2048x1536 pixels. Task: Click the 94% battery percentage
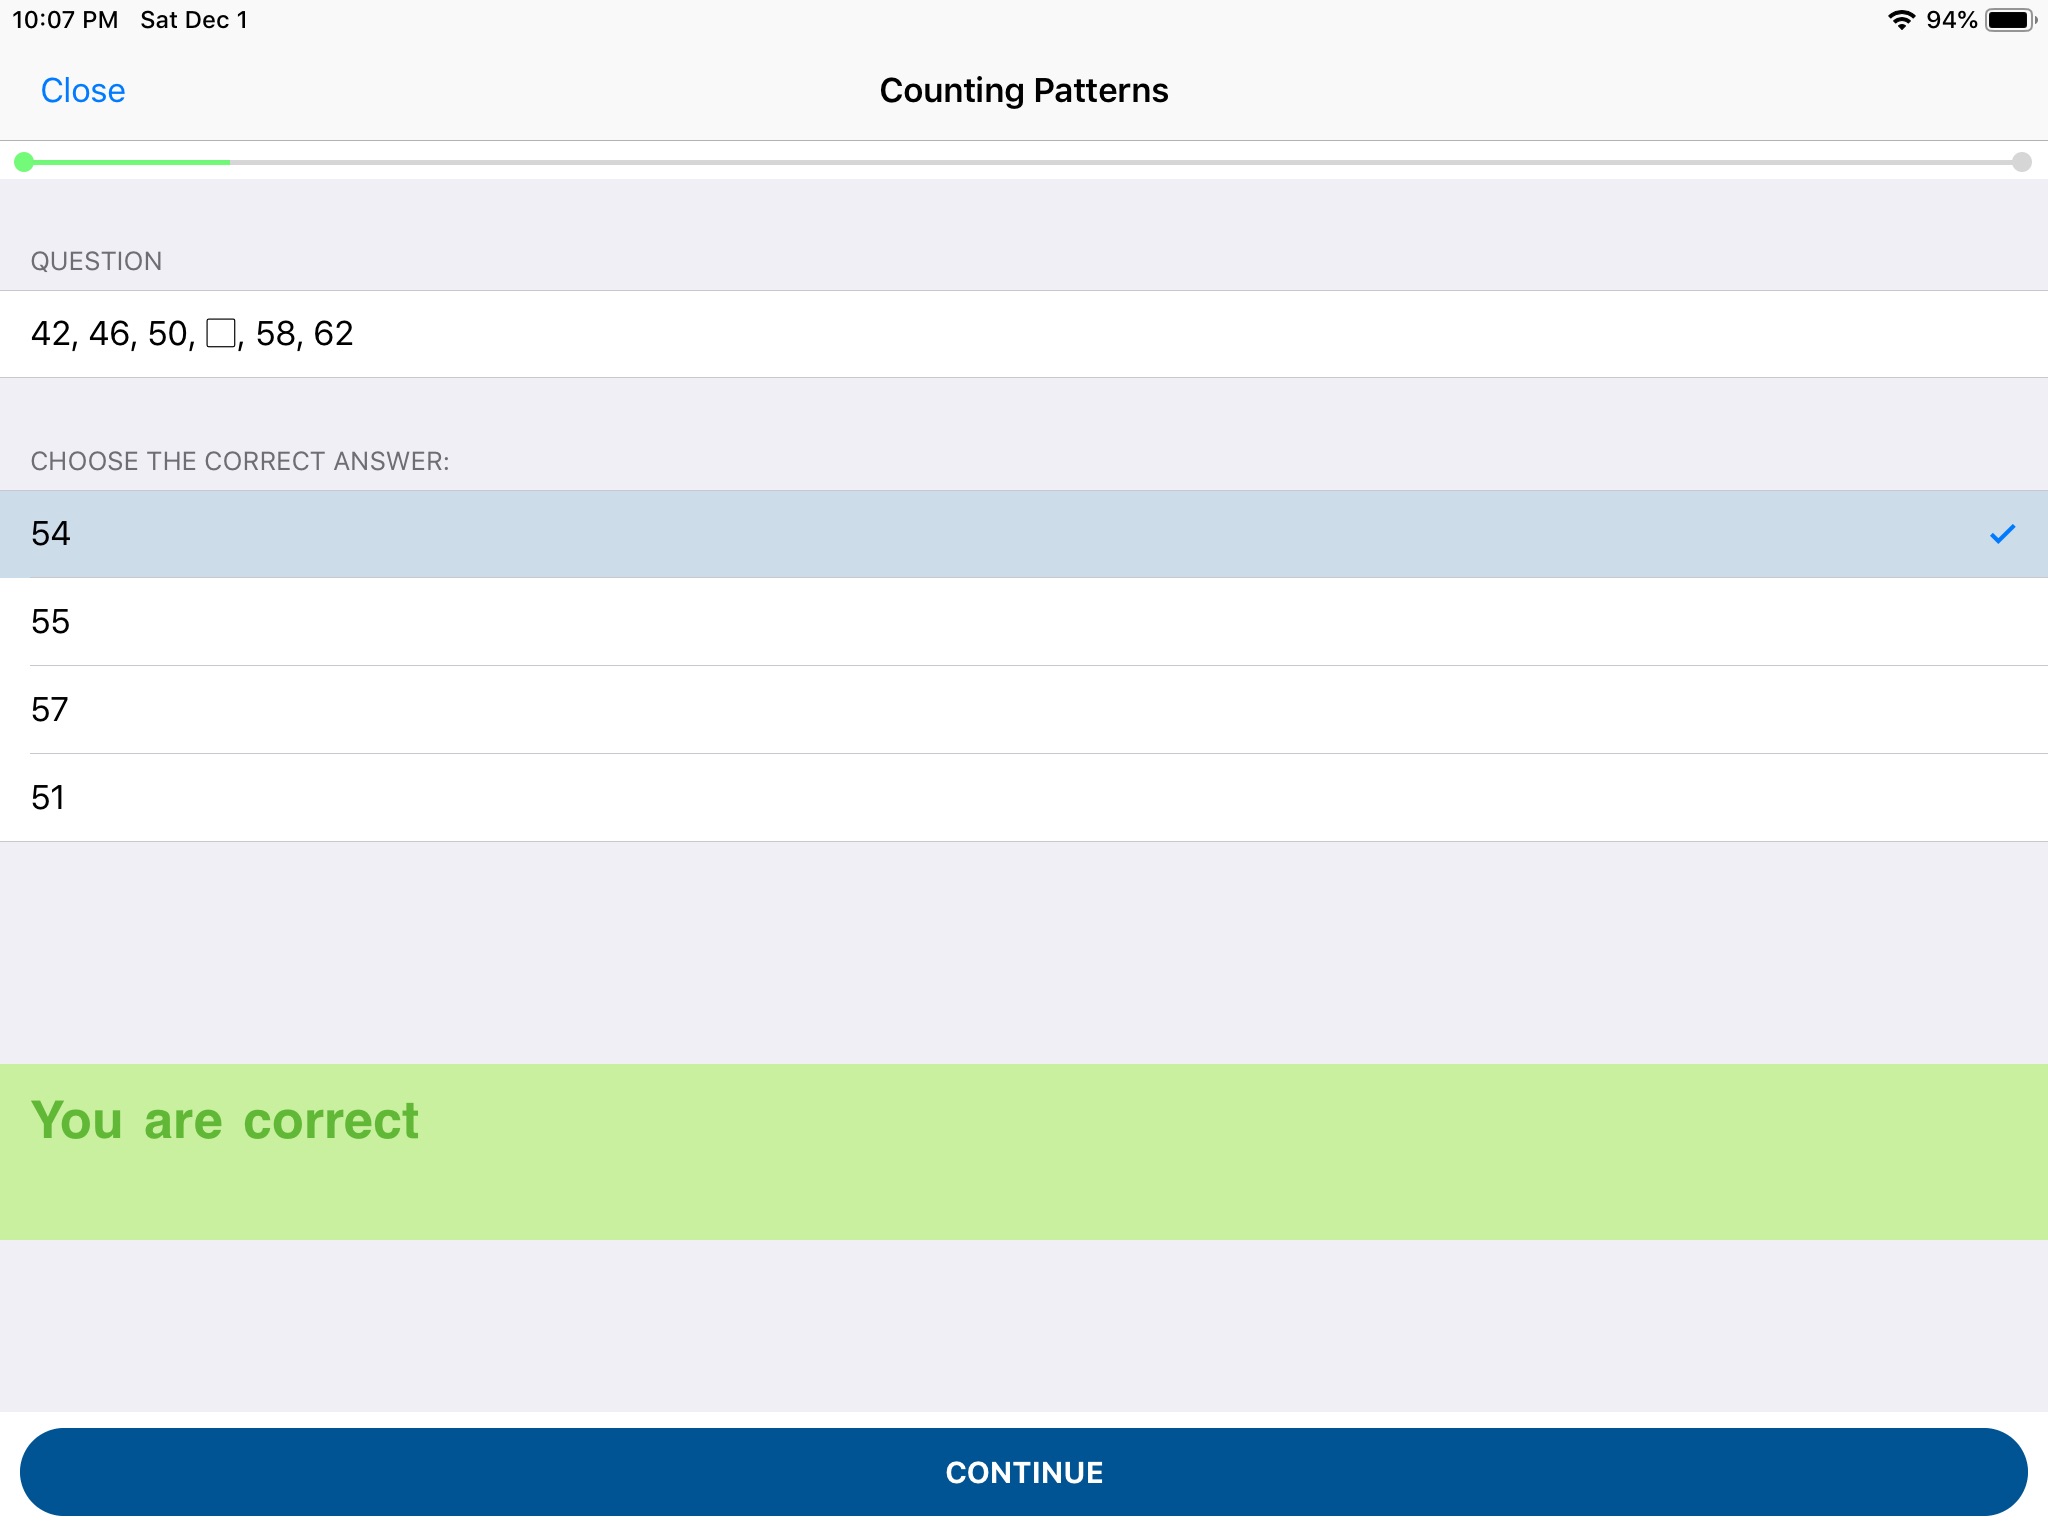pos(1951,20)
